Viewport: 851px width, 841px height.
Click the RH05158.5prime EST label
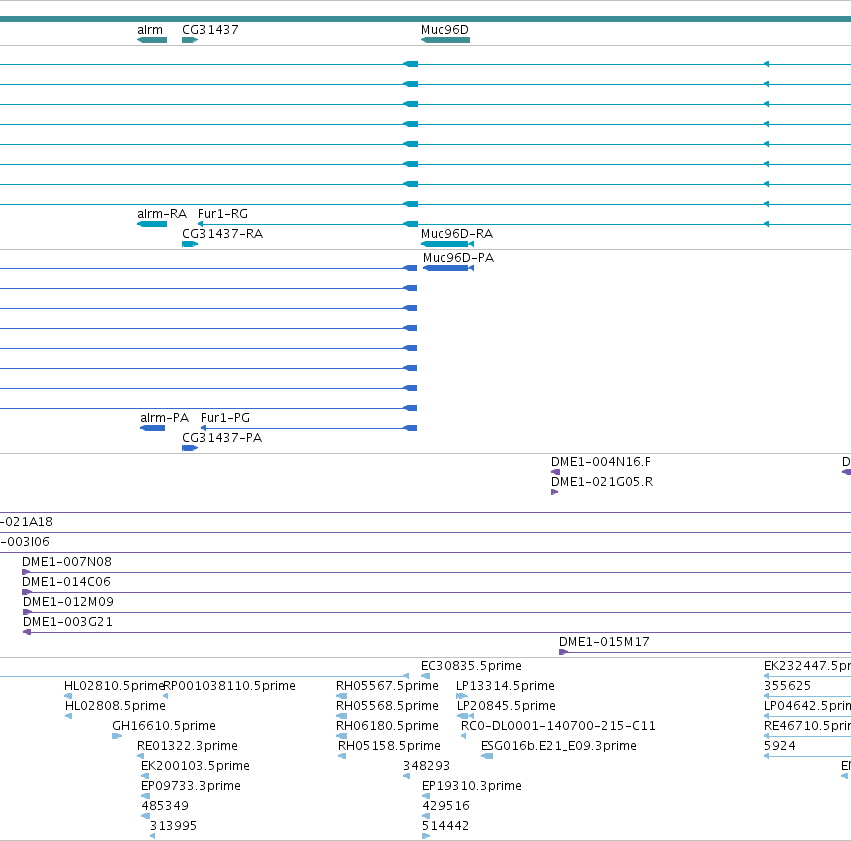tap(389, 747)
